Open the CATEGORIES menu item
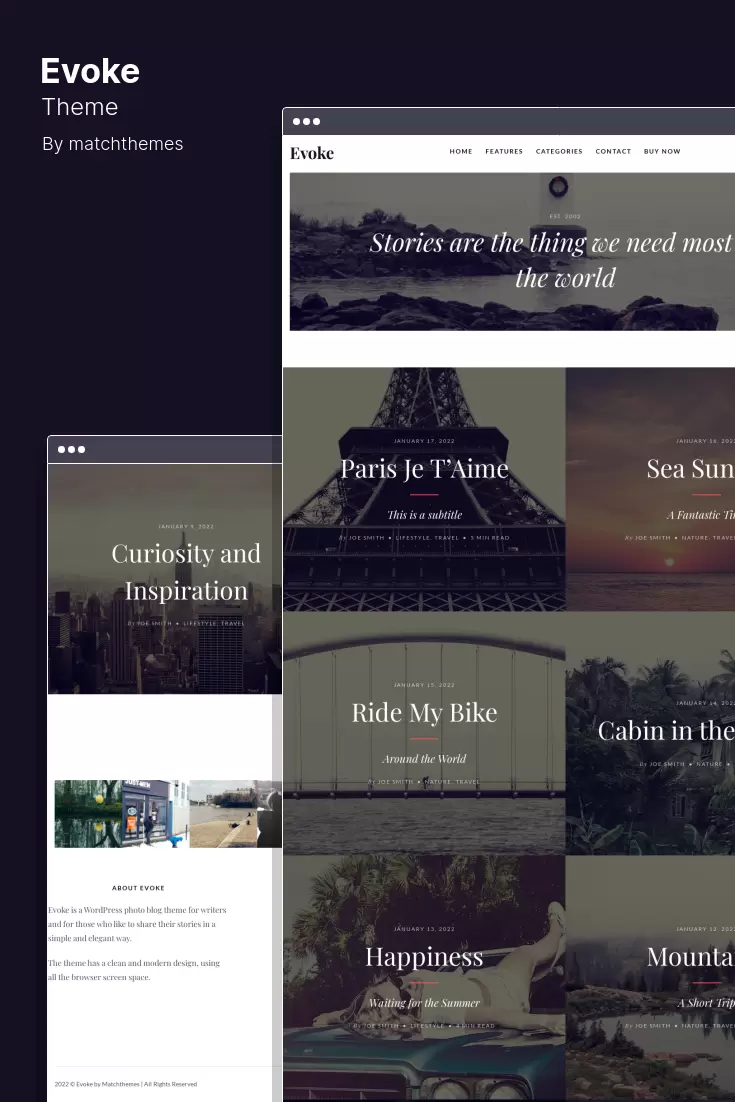 pos(559,151)
